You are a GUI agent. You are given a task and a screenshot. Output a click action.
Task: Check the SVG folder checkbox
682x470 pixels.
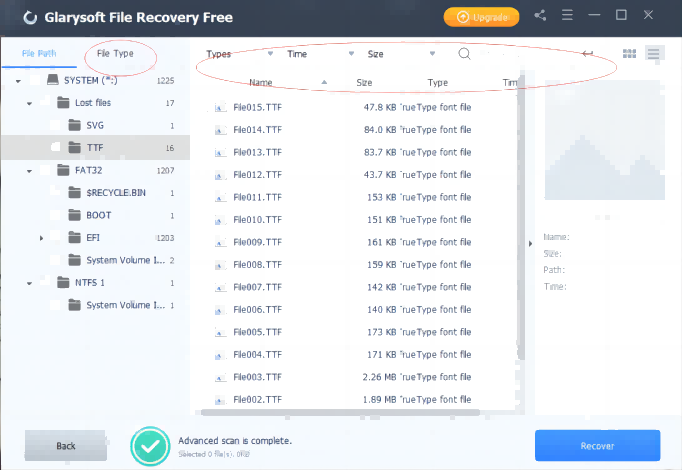pos(55,125)
